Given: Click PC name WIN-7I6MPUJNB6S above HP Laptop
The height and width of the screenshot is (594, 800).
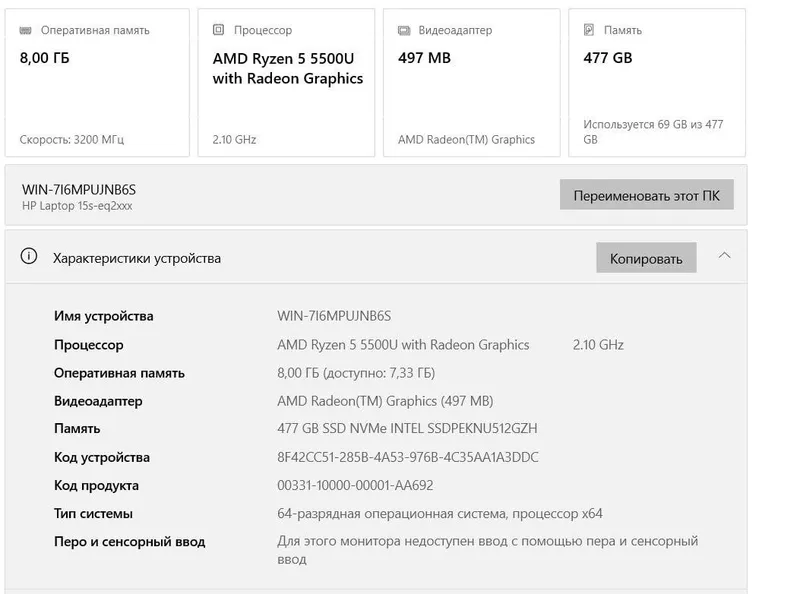Looking at the screenshot, I should [79, 190].
